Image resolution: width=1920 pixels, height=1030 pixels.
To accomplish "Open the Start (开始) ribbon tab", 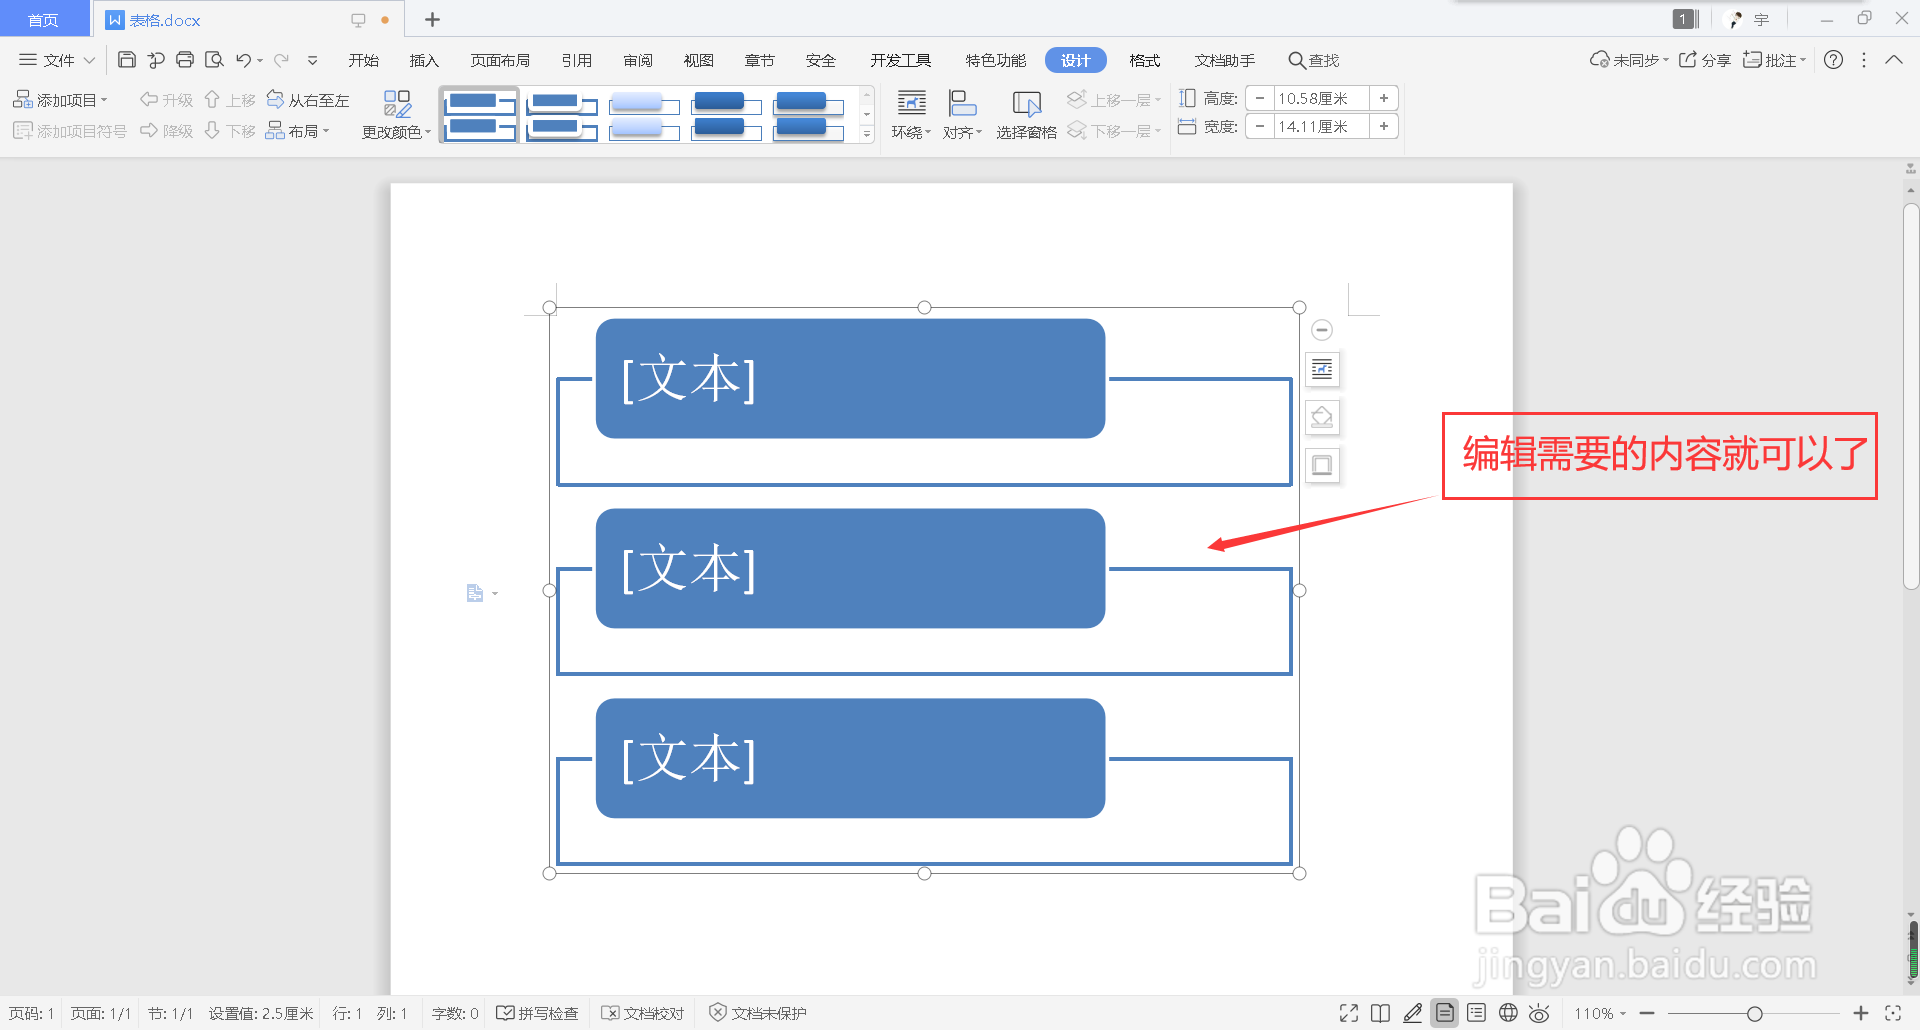I will (x=363, y=60).
